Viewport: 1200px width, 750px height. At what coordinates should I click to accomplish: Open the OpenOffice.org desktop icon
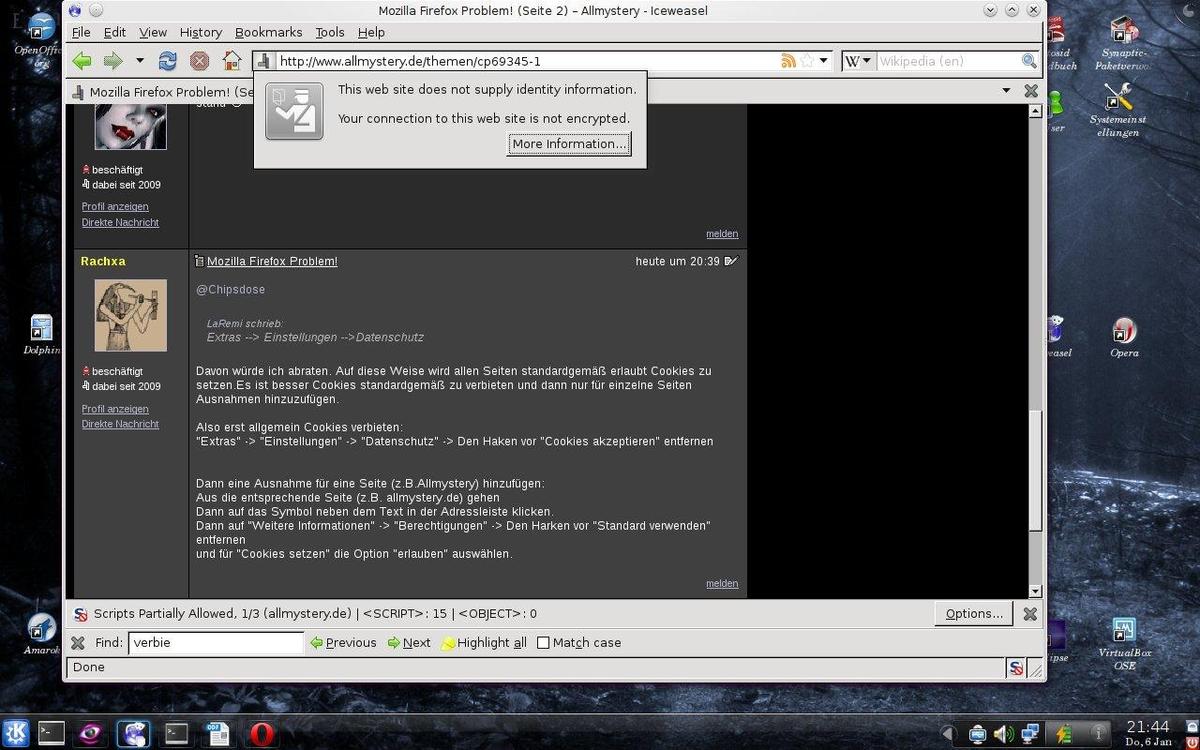tap(41, 40)
